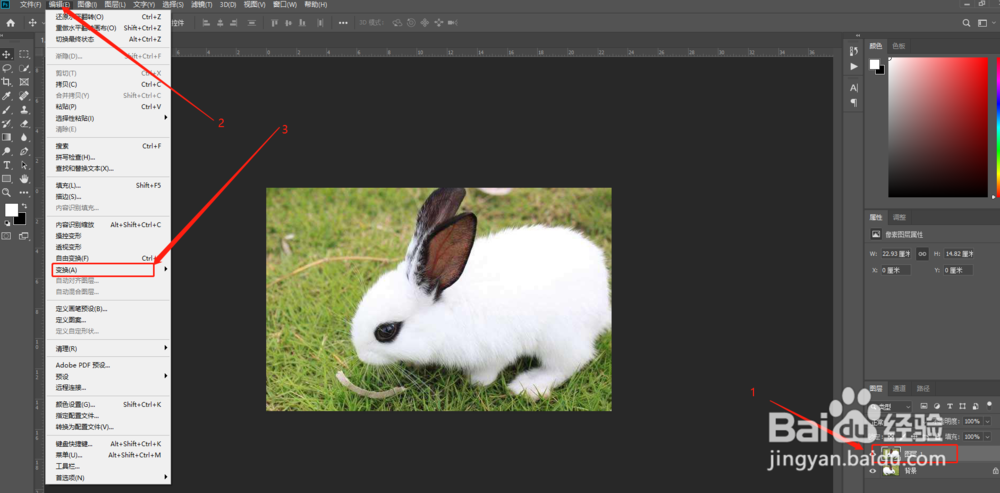1000x493 pixels.
Task: Expand the 首选项(N) submenu
Action: coord(166,477)
